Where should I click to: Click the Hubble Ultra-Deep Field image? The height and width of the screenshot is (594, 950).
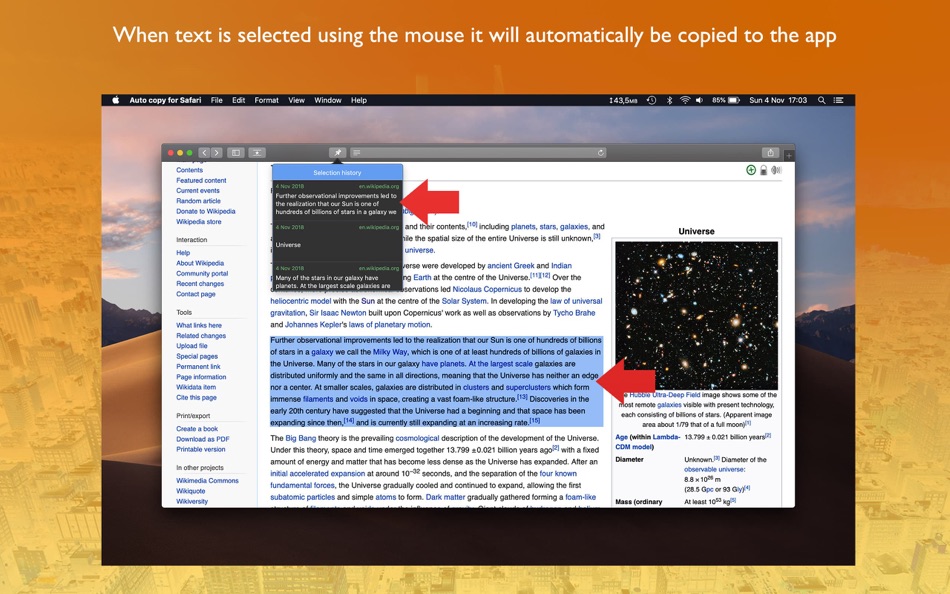[x=696, y=315]
